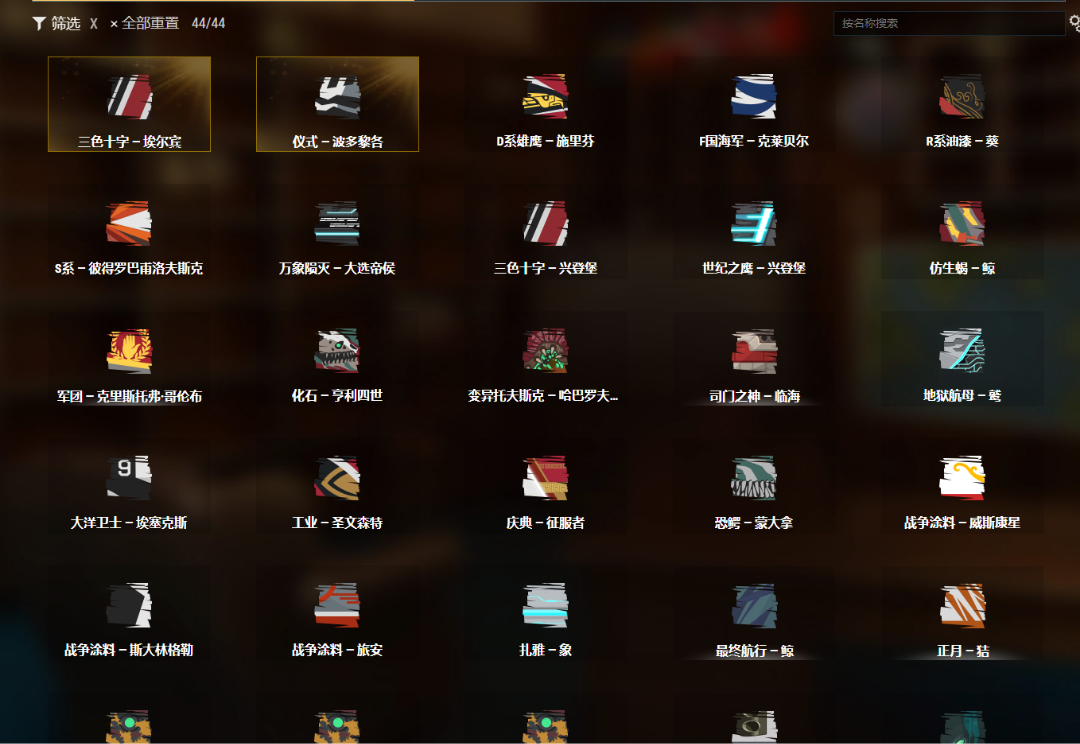Pick the 最终航行 – 鲸 camouflage

pos(754,614)
